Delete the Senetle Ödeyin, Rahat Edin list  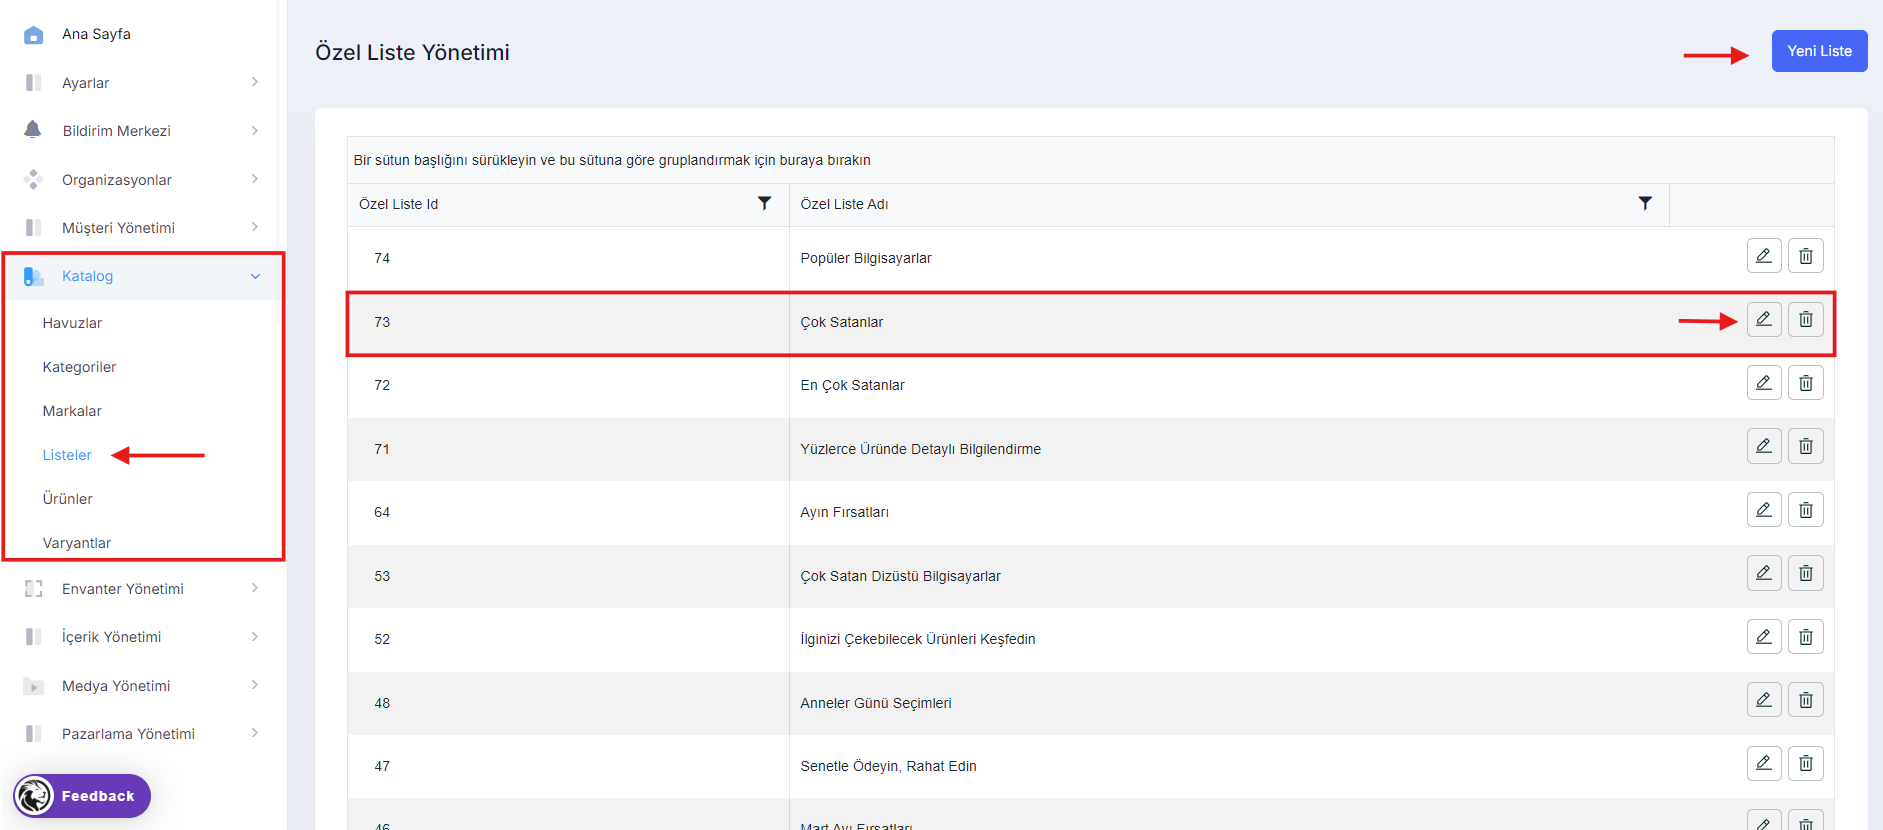coord(1806,764)
